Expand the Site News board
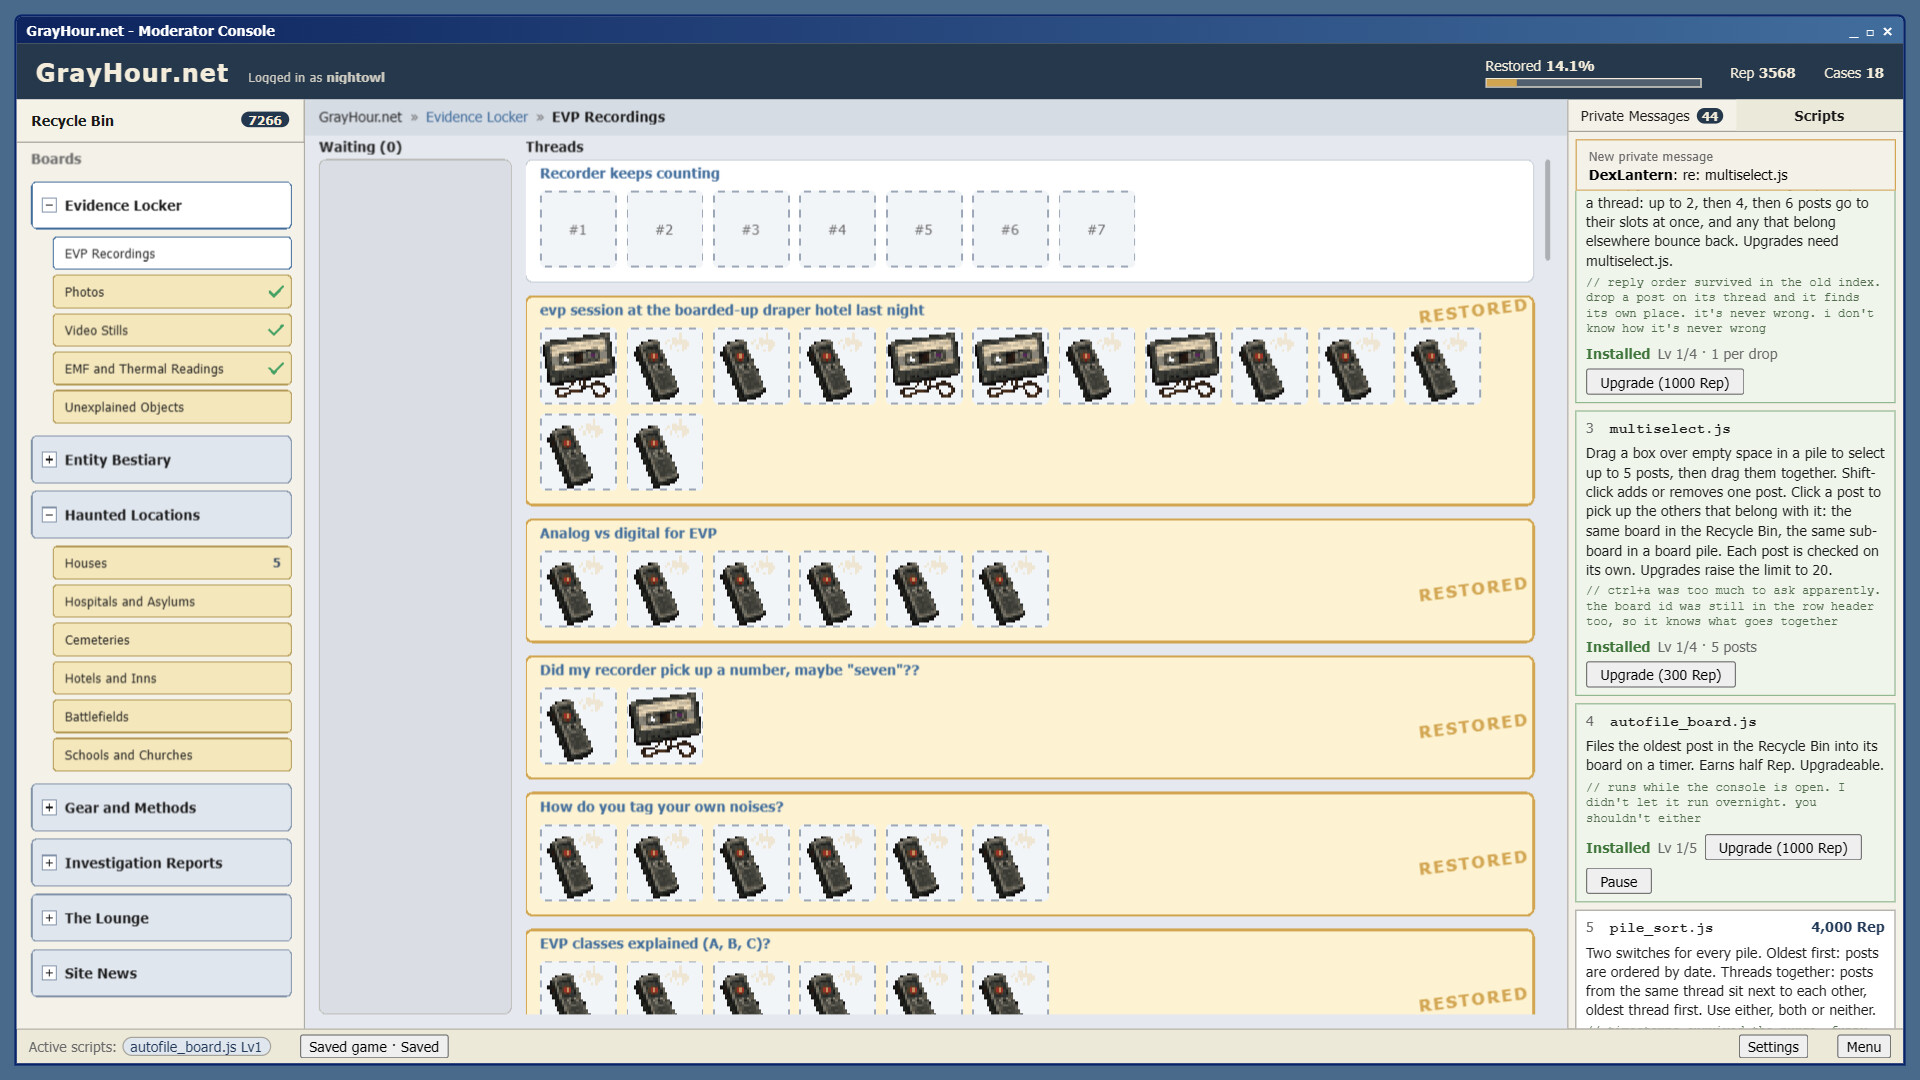 pos(49,973)
